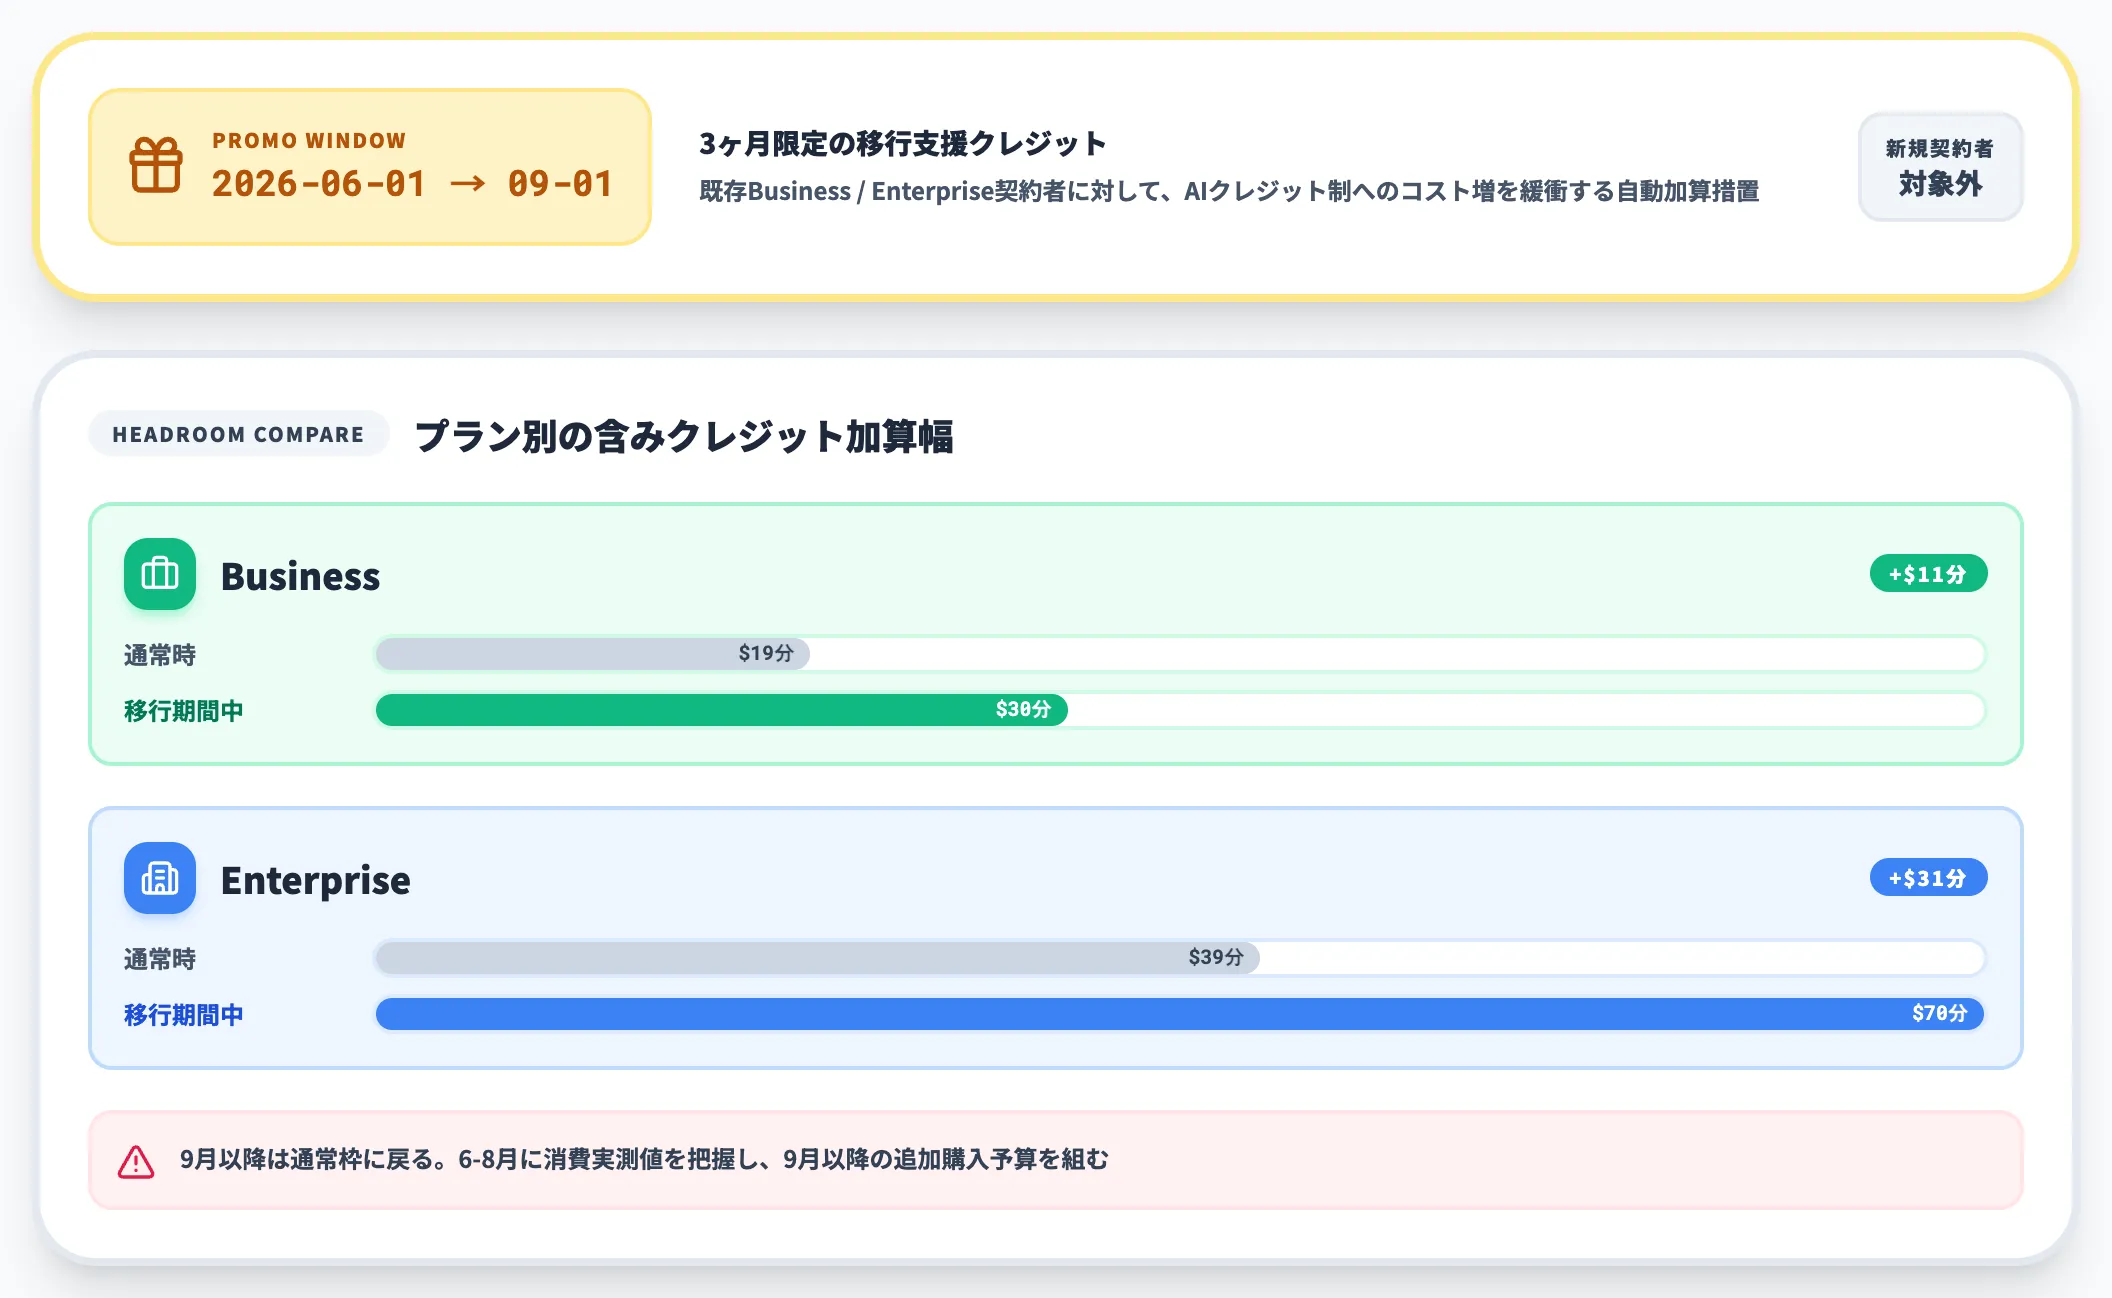
Task: Click the Enterprise 通常時 $39分 bar
Action: pos(818,958)
